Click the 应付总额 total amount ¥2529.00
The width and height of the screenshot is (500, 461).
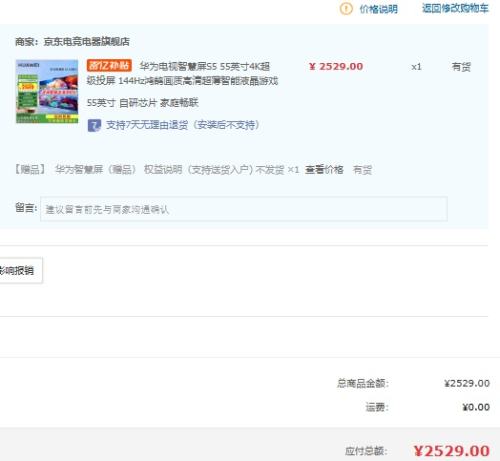[451, 451]
